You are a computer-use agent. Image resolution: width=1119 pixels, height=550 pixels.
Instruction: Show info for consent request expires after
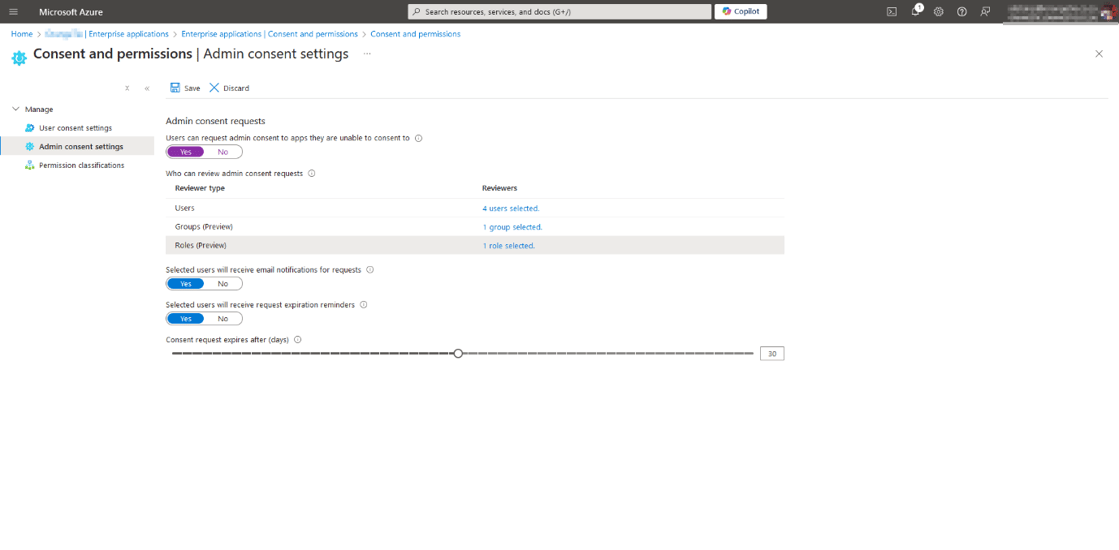[298, 340]
